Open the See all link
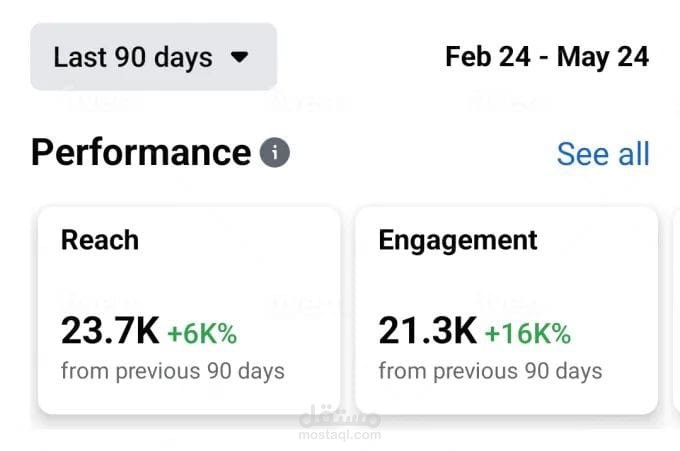The image size is (680, 451). click(x=602, y=154)
